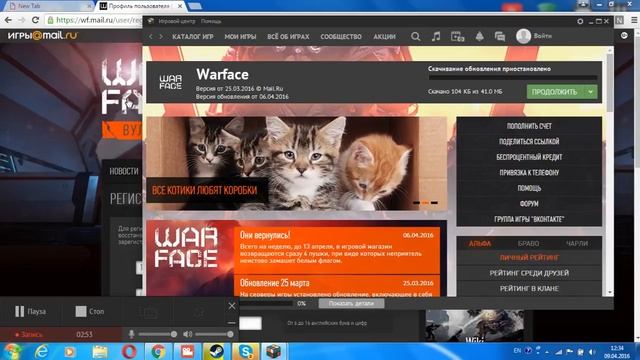This screenshot has width=640, height=360.
Task: Open the music note player icon
Action: pyautogui.click(x=436, y=37)
